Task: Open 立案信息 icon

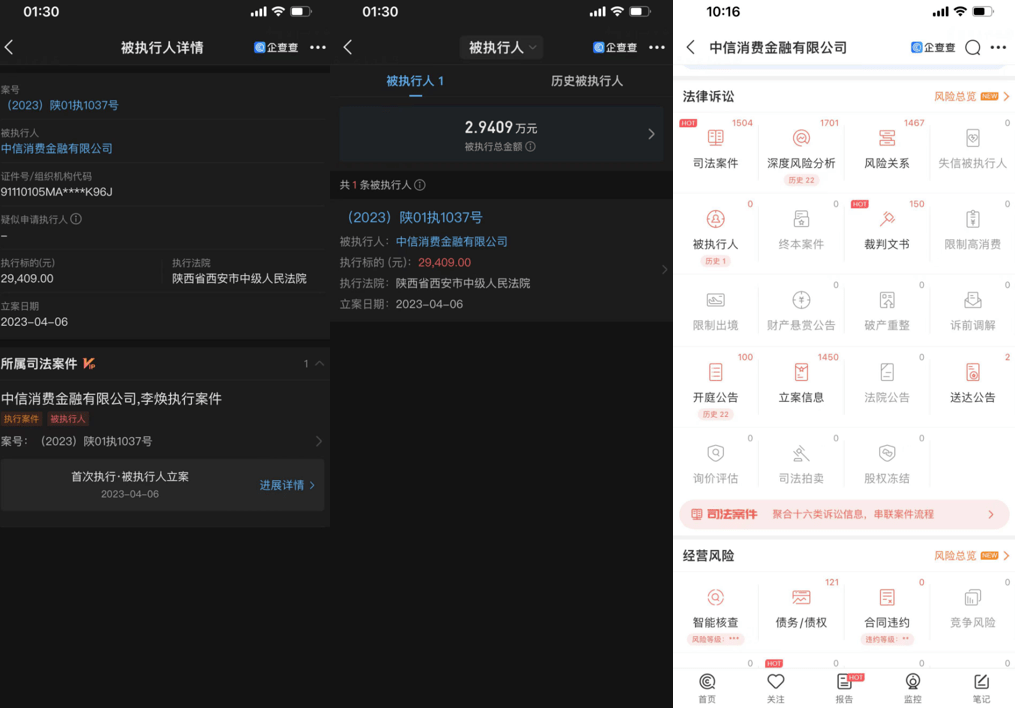Action: (801, 372)
